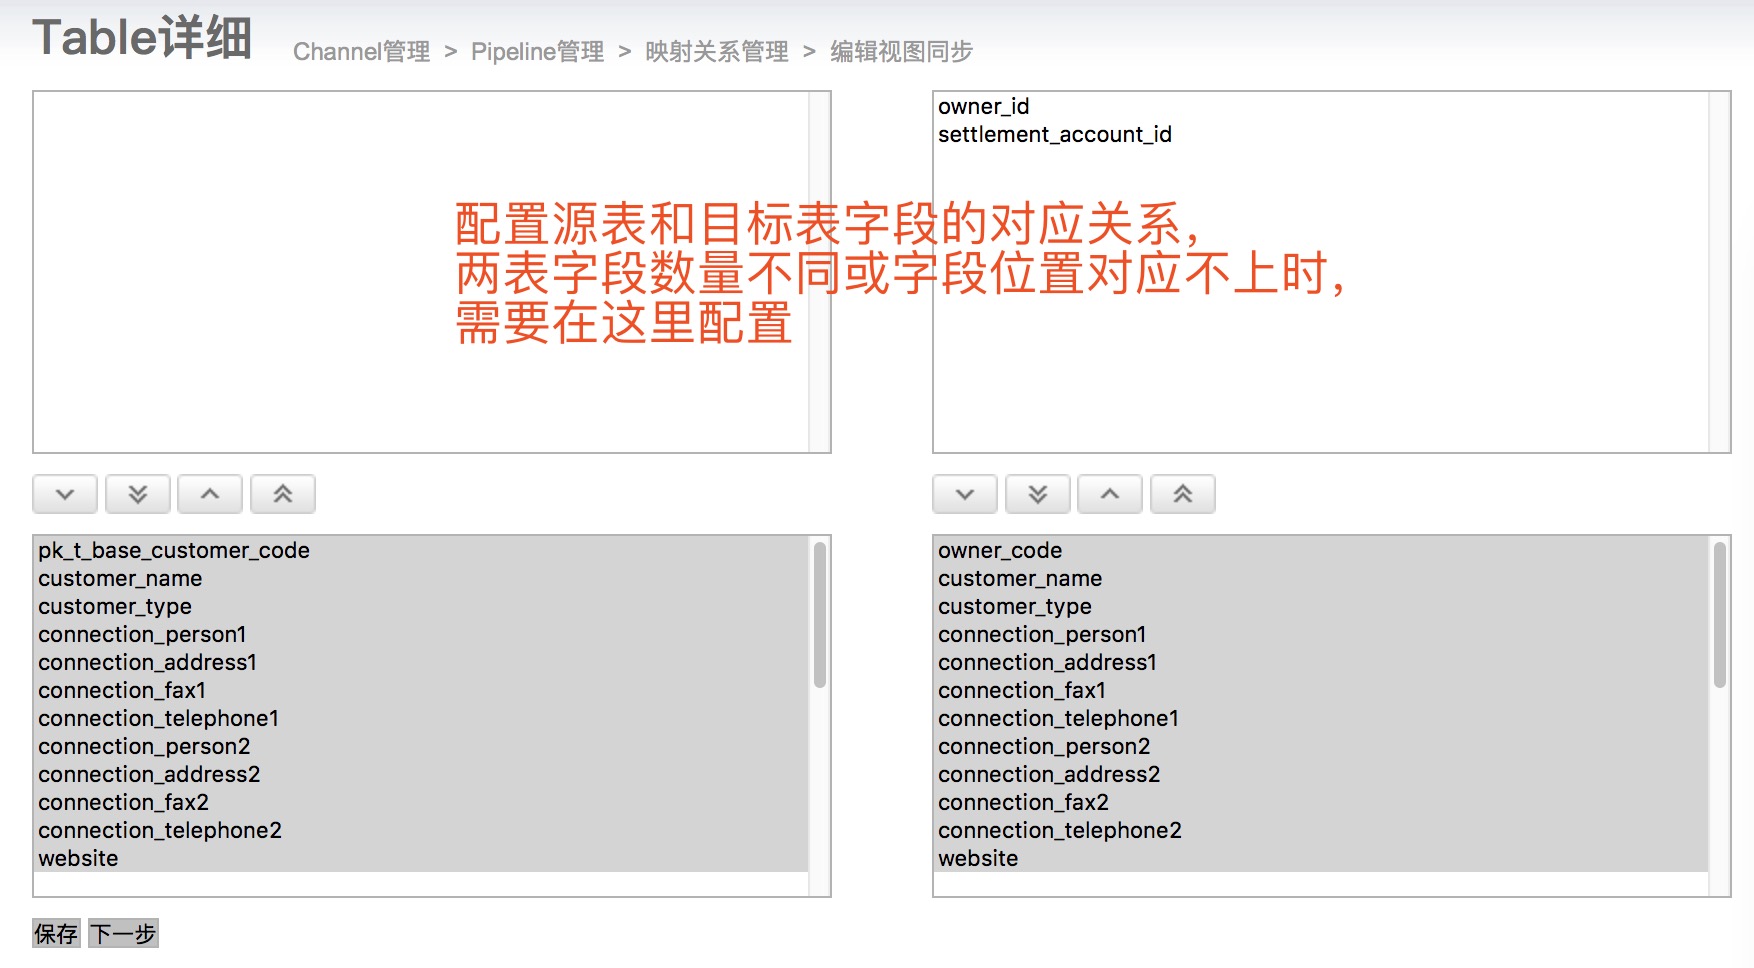Select customer_type in target lower list
Screen dimensions: 1754x968
(x=1321, y=606)
